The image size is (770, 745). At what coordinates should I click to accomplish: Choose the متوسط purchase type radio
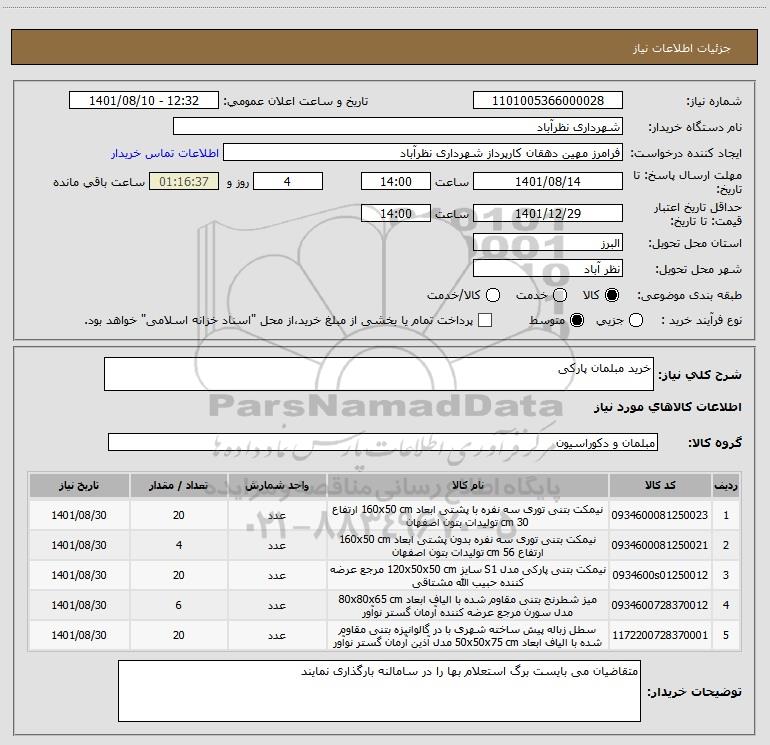577,320
